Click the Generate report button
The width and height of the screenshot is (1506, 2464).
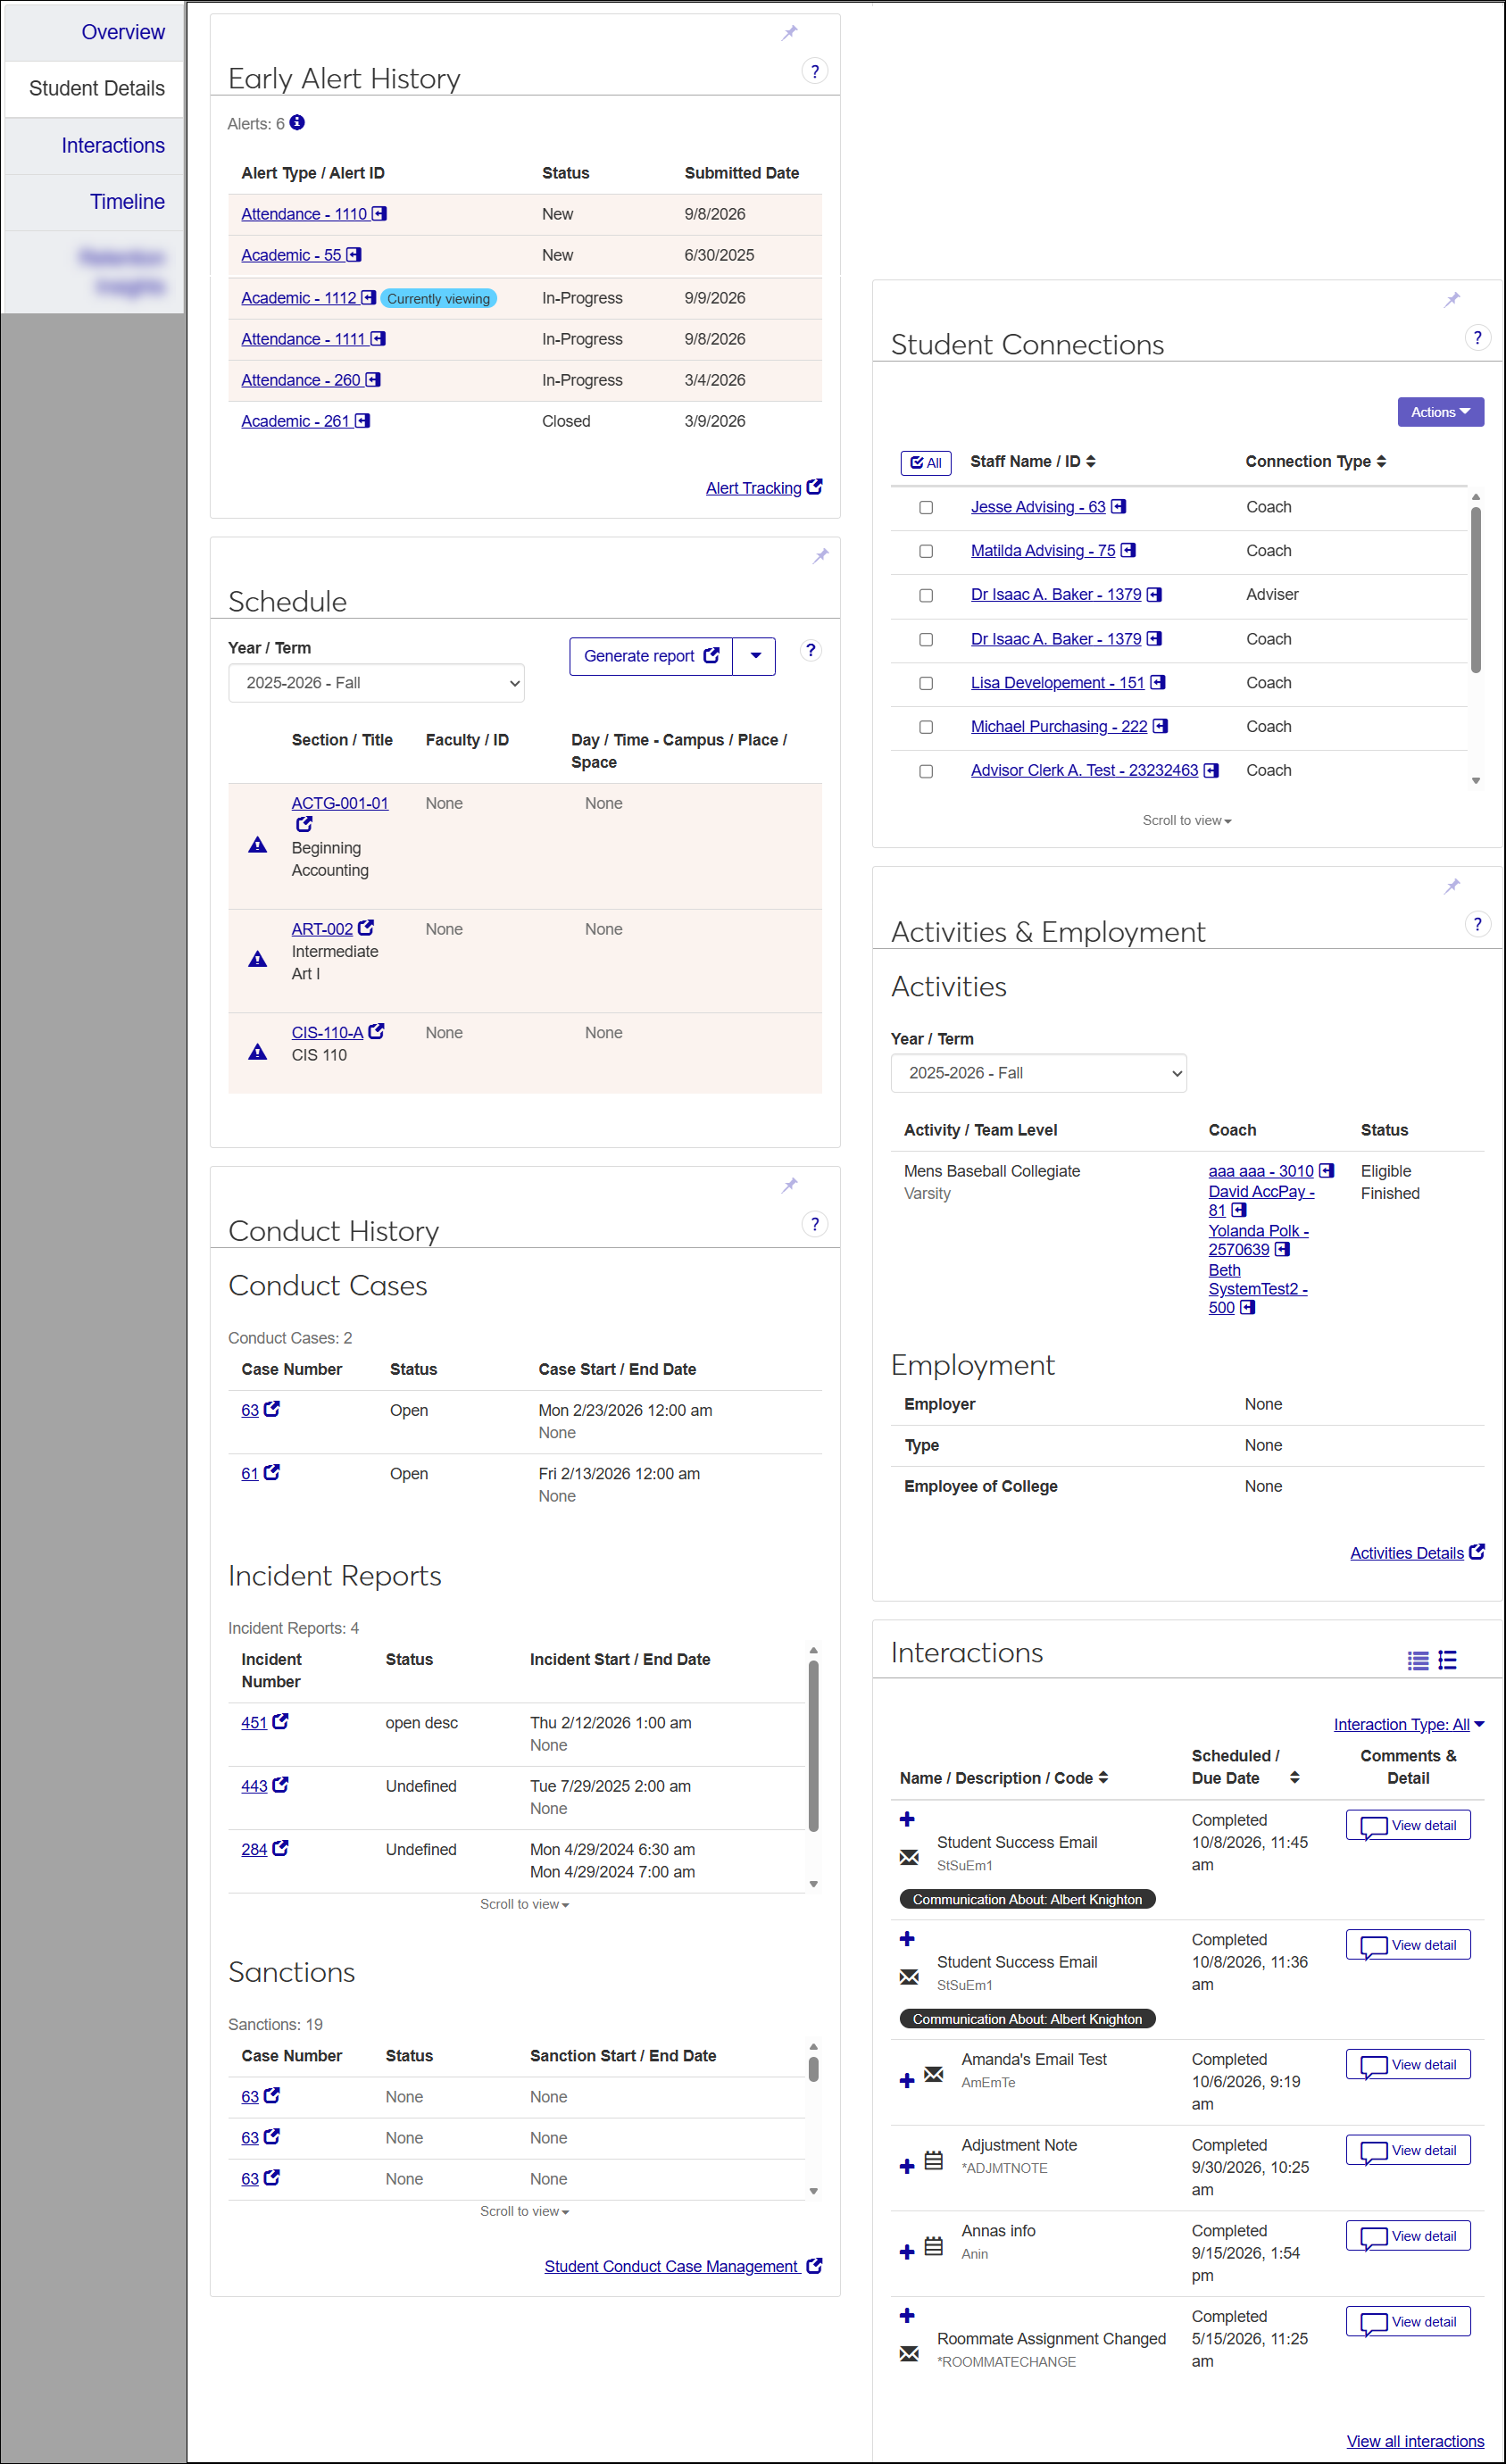click(x=651, y=656)
